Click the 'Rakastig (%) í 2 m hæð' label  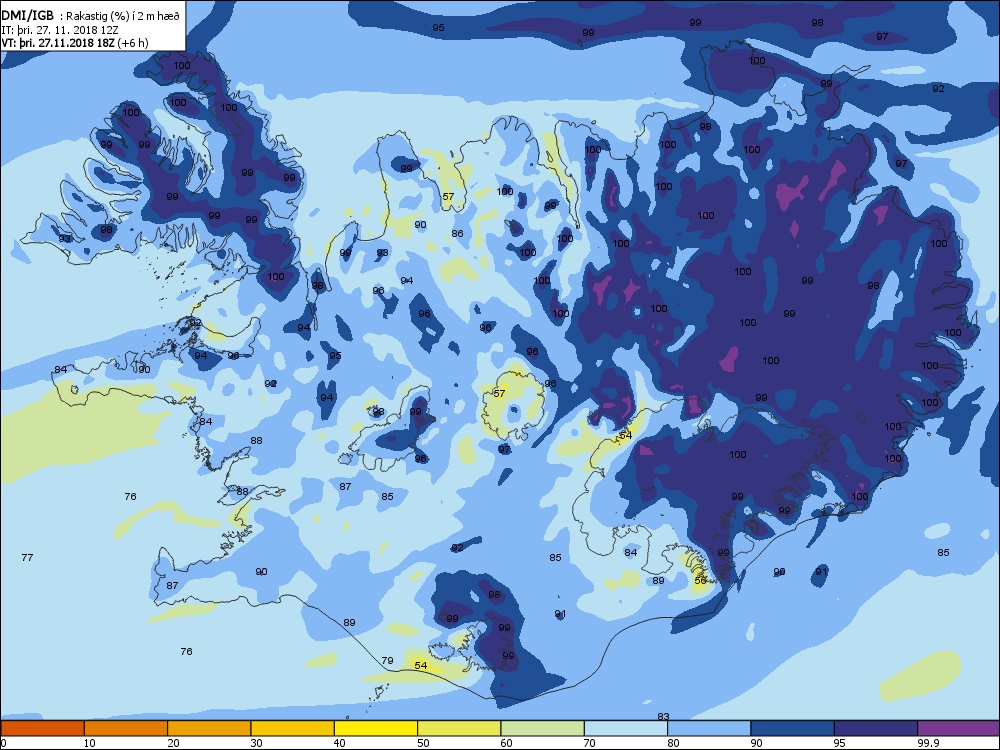click(x=123, y=17)
